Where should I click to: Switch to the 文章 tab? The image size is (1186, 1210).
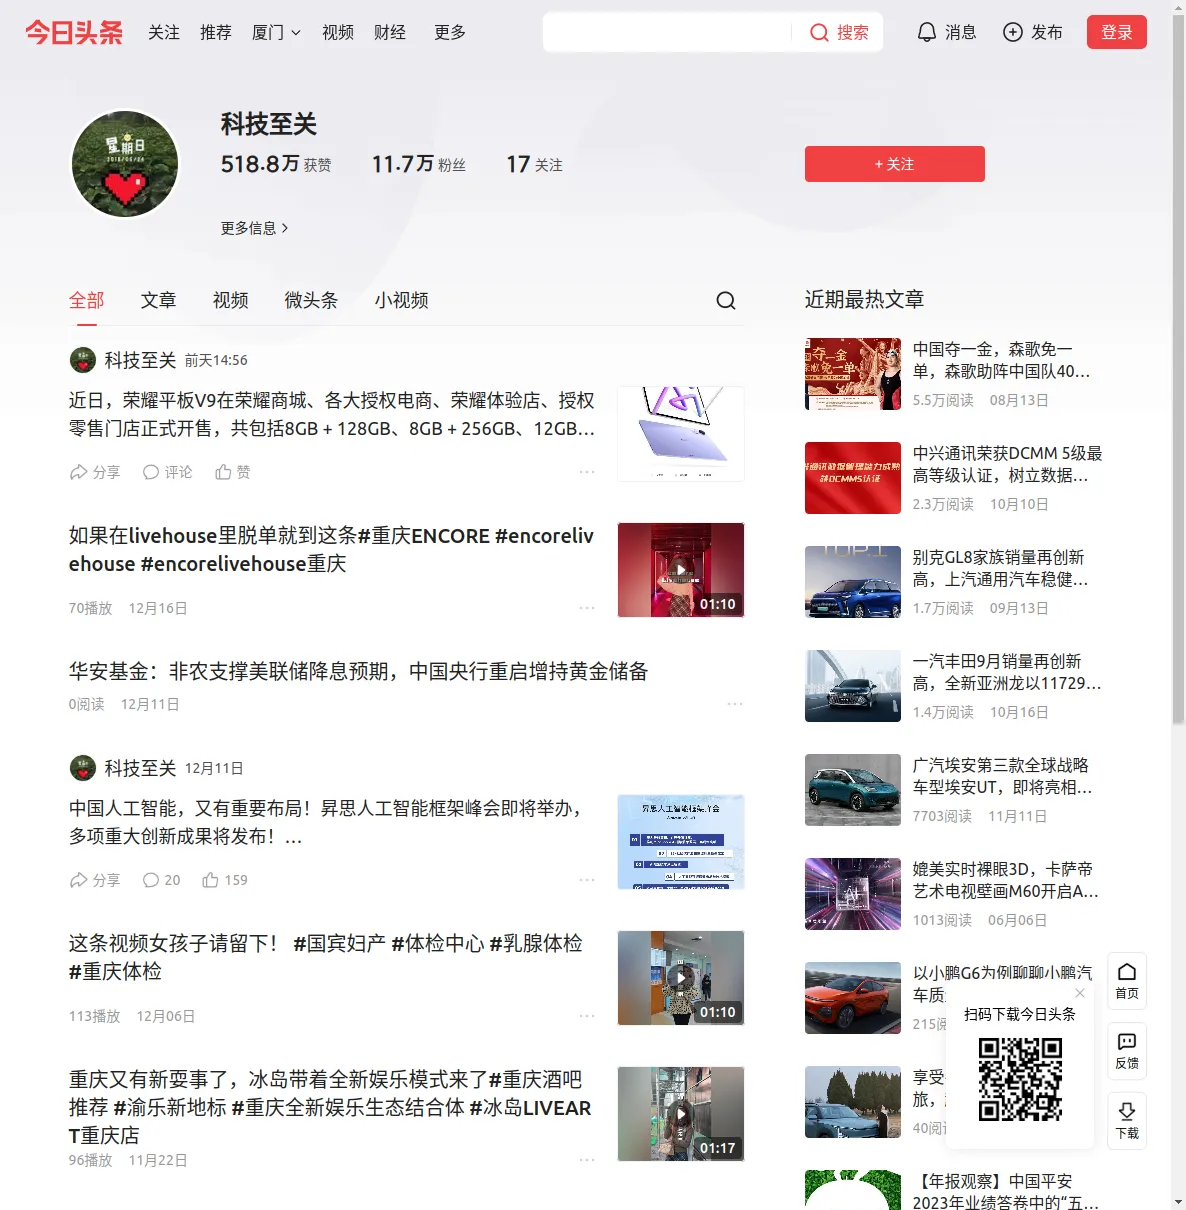[x=159, y=300]
